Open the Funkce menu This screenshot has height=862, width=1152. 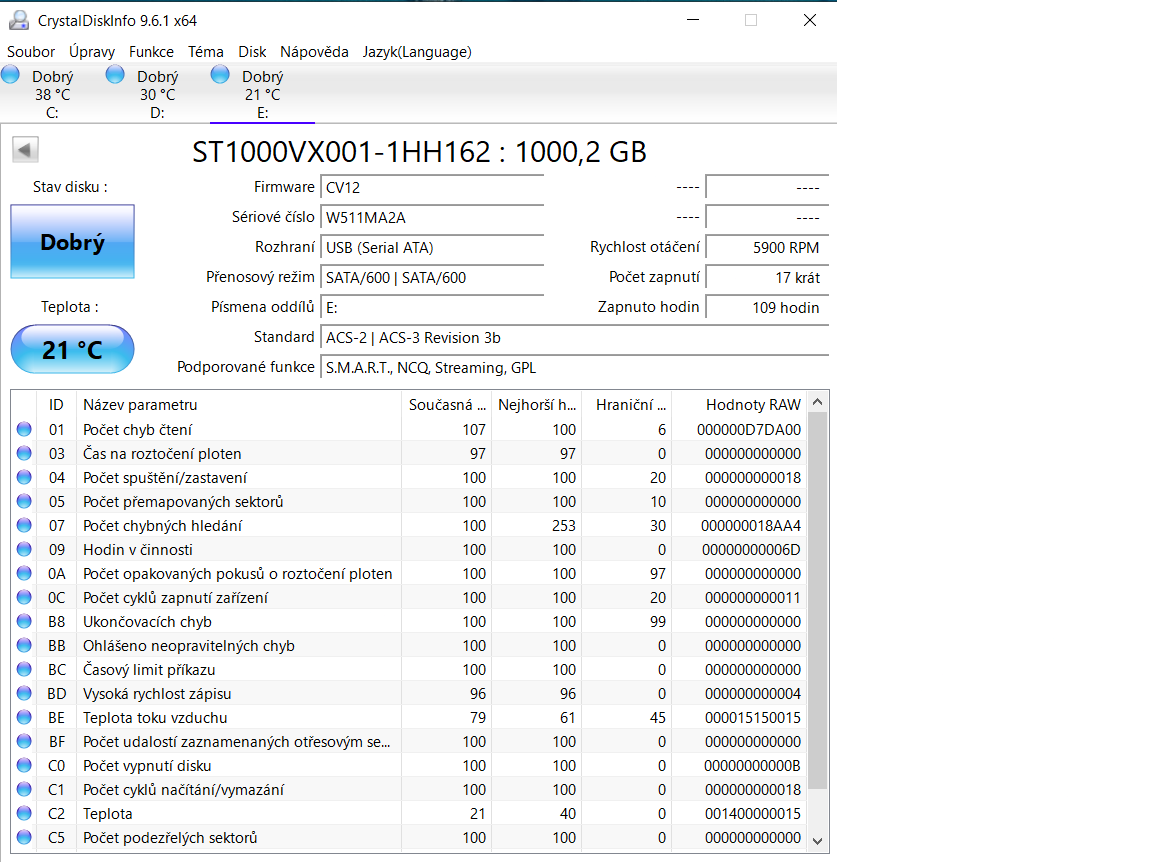151,52
